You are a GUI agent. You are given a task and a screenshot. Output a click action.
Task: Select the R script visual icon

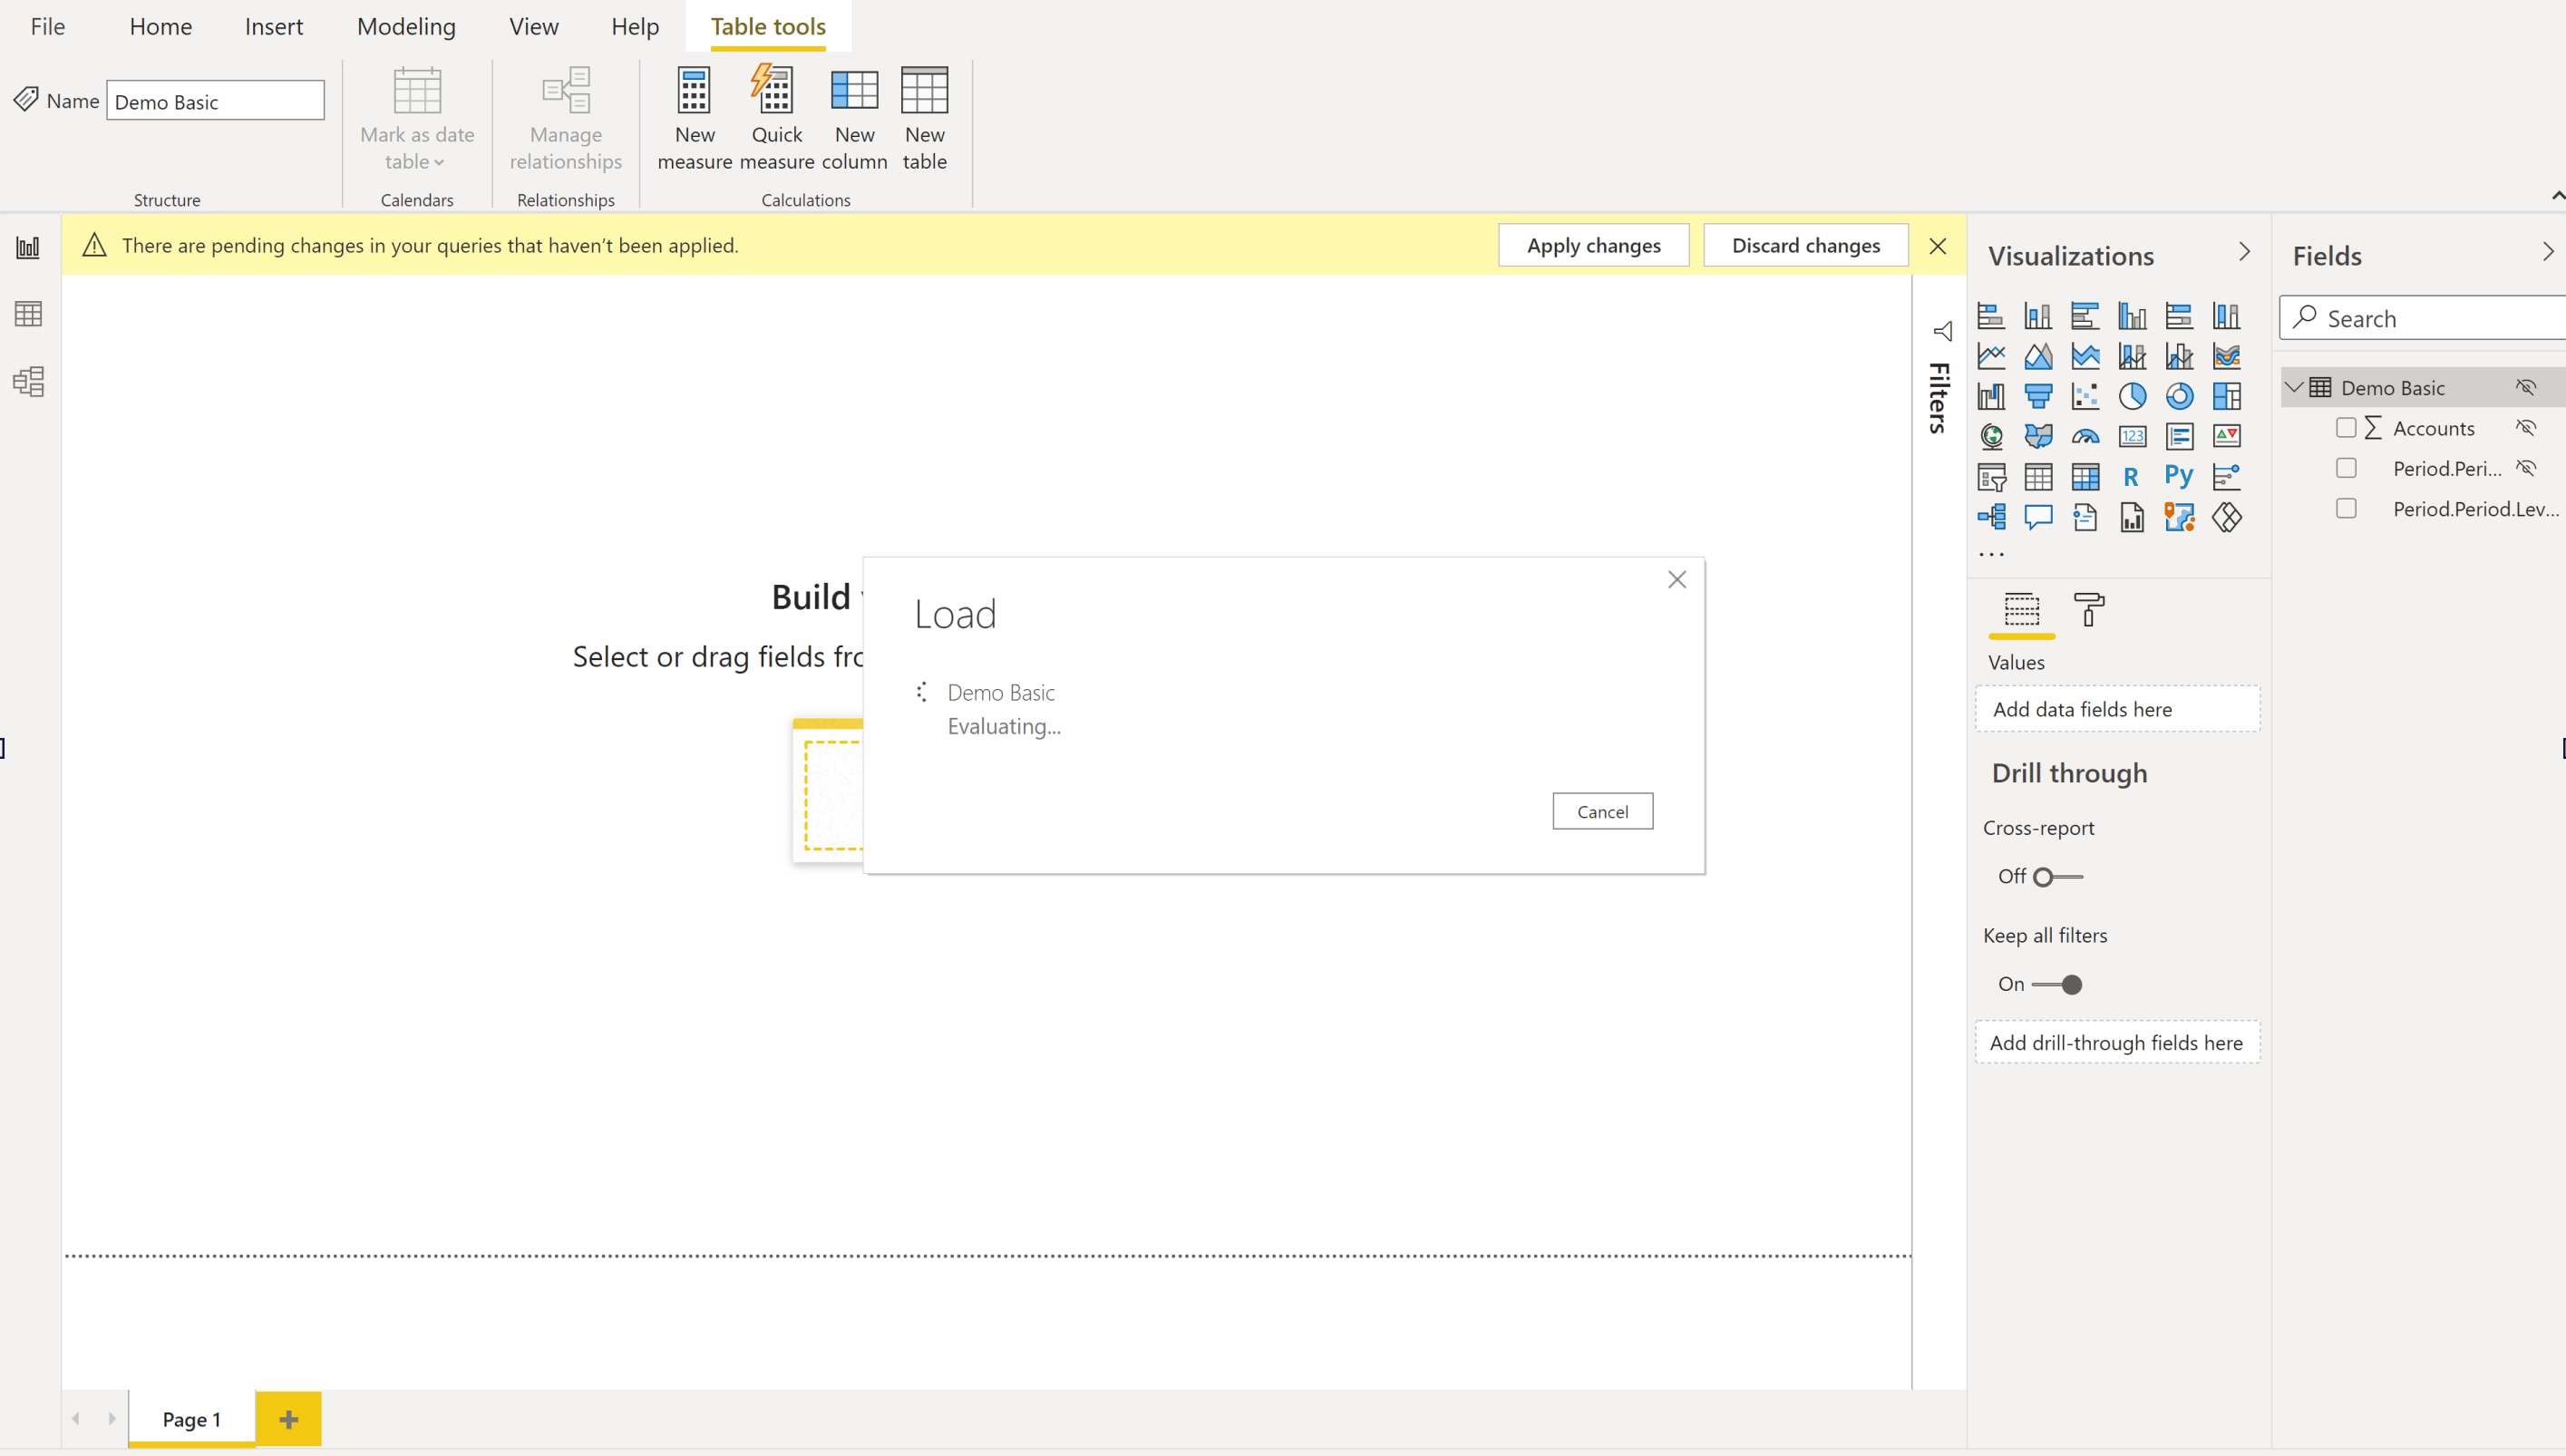tap(2132, 476)
